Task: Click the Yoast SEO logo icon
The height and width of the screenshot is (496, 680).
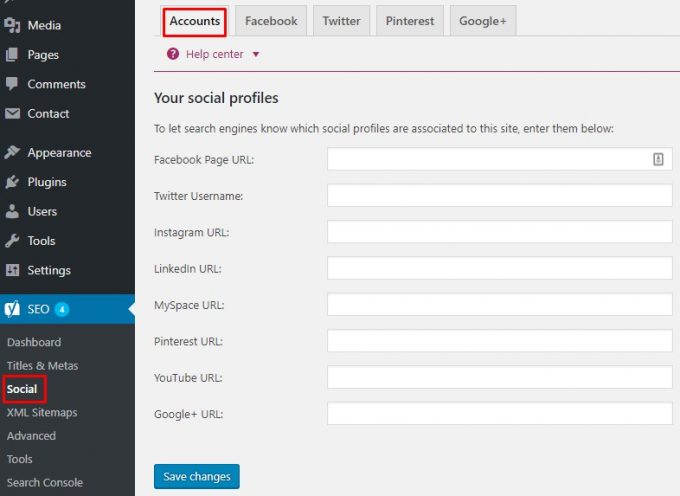Action: click(x=12, y=309)
